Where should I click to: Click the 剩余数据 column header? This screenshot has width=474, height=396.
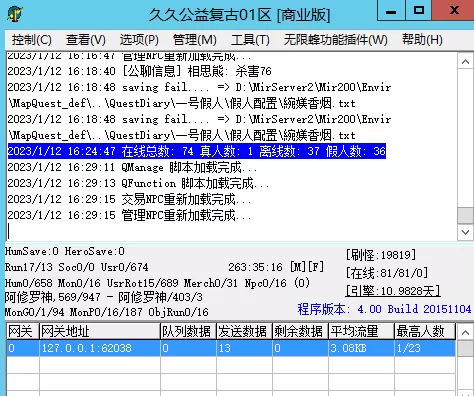[x=300, y=331]
